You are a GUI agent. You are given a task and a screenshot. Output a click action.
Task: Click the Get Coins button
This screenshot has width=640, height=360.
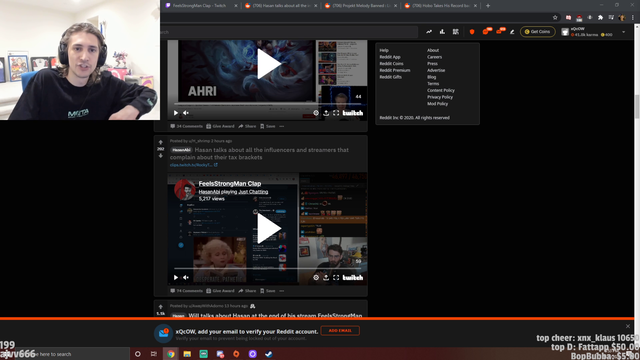click(x=538, y=31)
